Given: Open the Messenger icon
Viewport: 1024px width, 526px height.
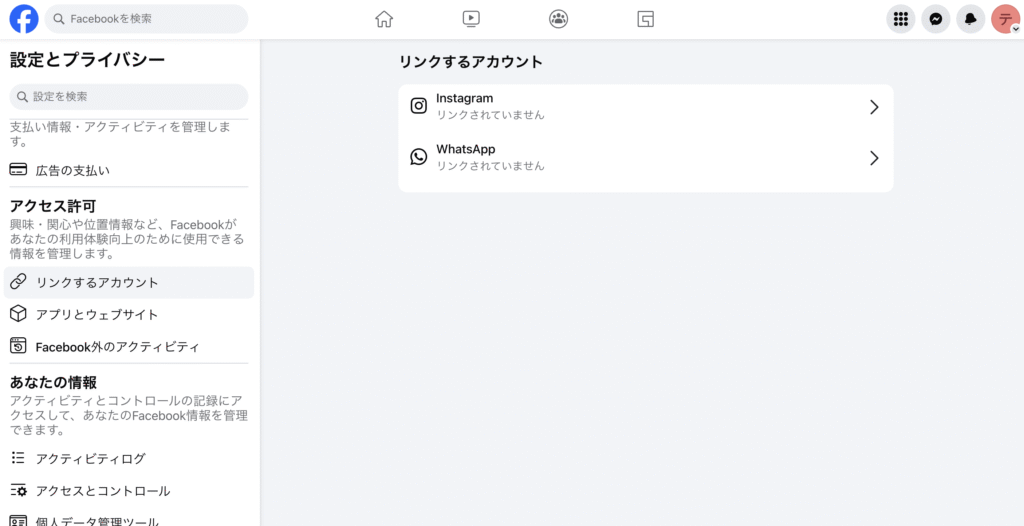Looking at the screenshot, I should (x=936, y=19).
